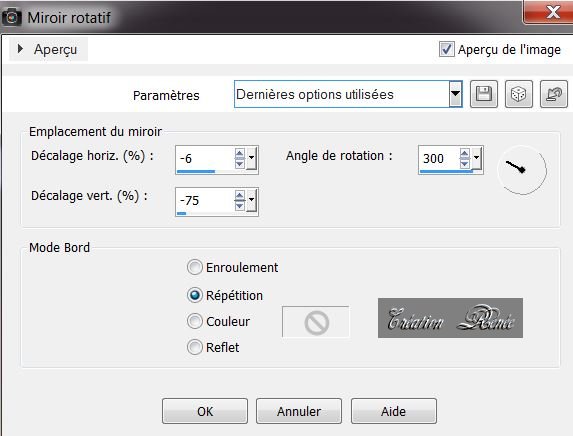Select the Reflet radio button
This screenshot has height=436, width=573.
coord(194,347)
